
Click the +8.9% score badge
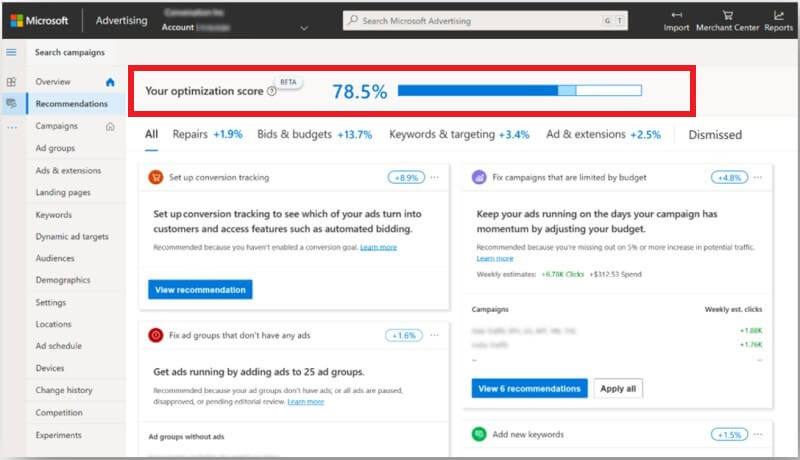[x=406, y=177]
